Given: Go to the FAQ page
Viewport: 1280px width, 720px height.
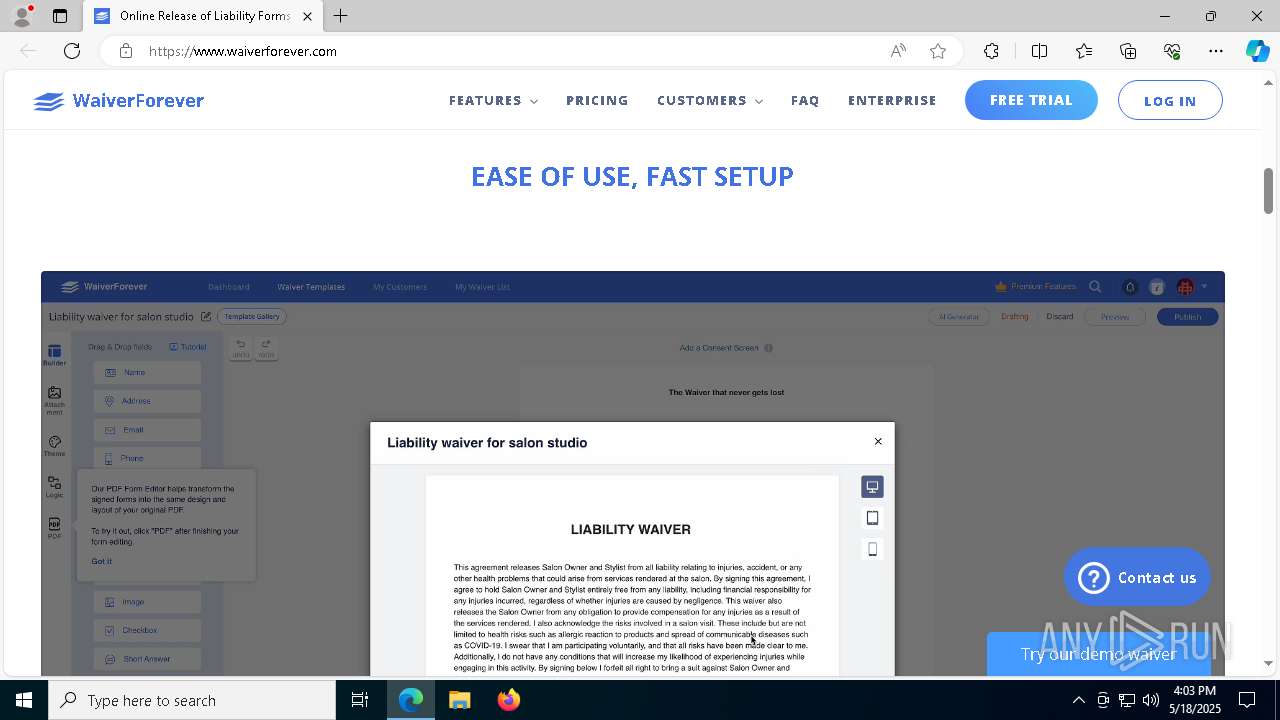Looking at the screenshot, I should tap(805, 101).
